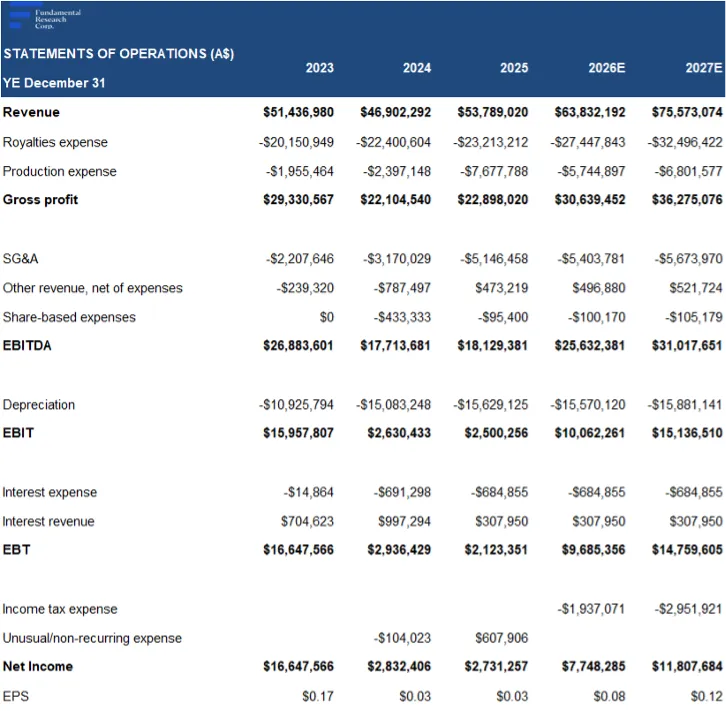
Task: Select the Revenue row label
Action: (31, 113)
